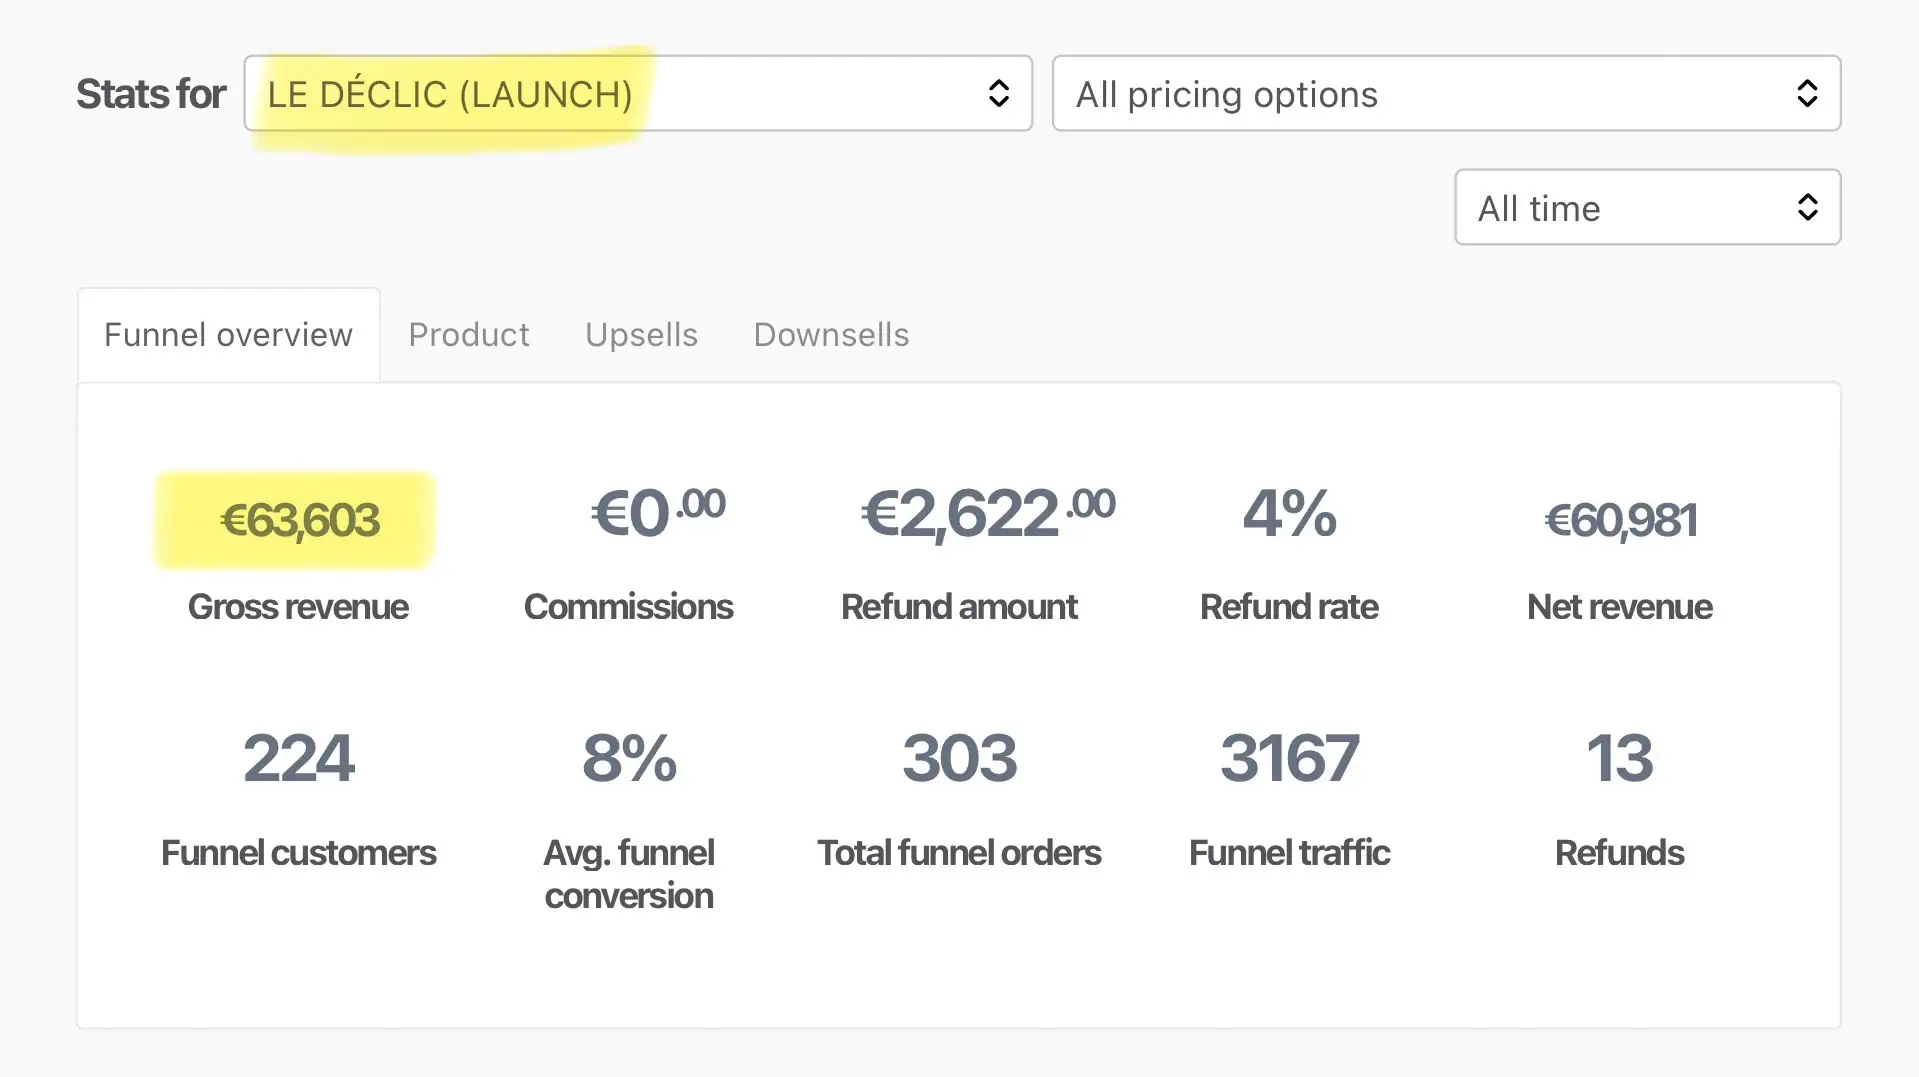Click the 3167 Funnel traffic stat
Image resolution: width=1919 pixels, height=1077 pixels.
[x=1289, y=758]
